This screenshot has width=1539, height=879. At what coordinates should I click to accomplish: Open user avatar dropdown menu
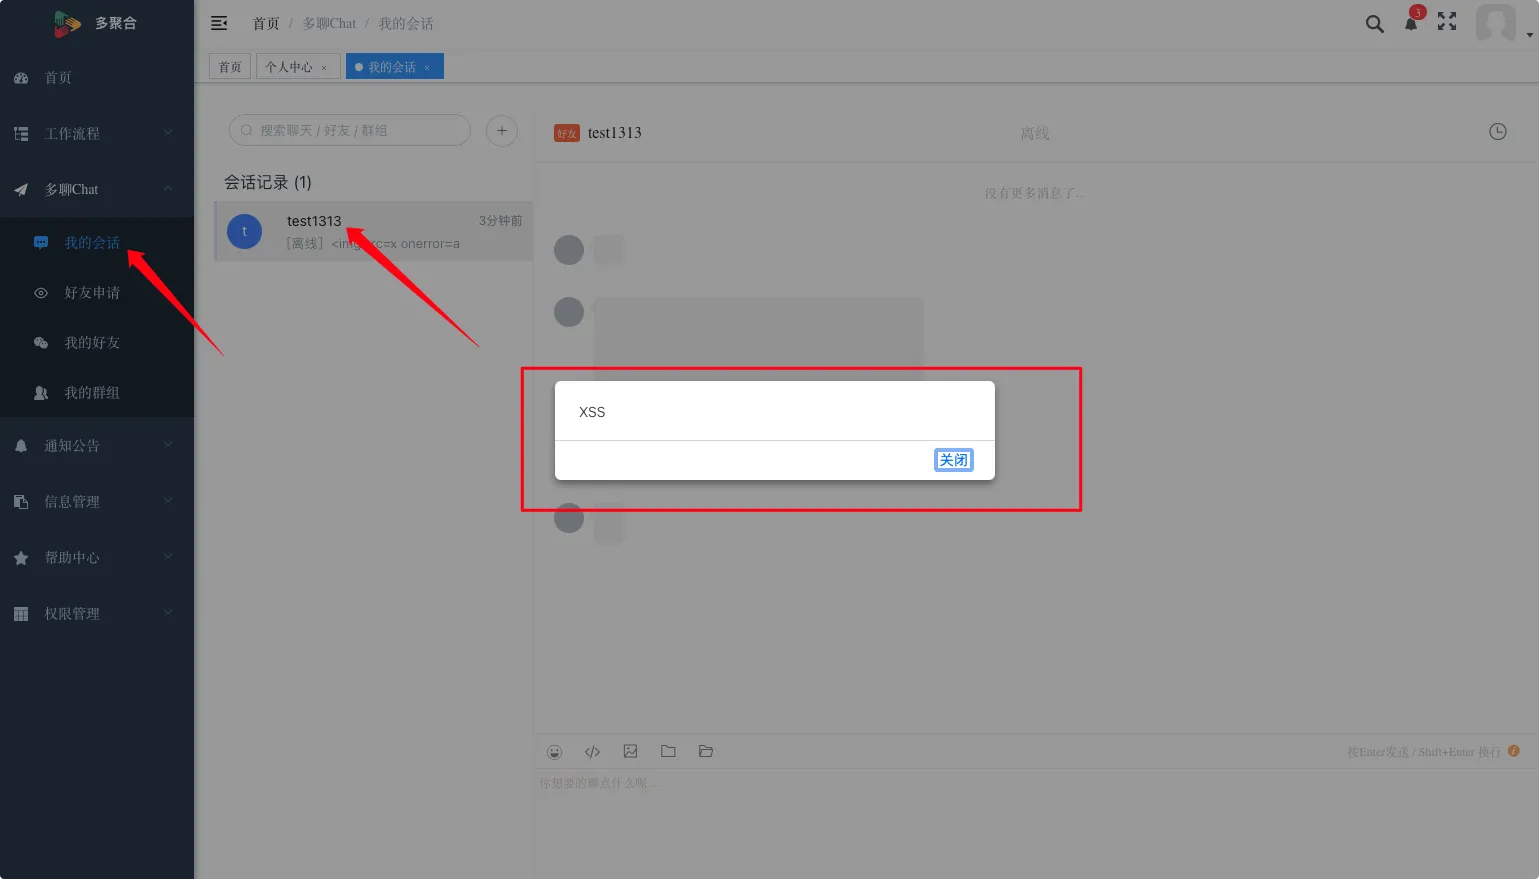pos(1497,23)
